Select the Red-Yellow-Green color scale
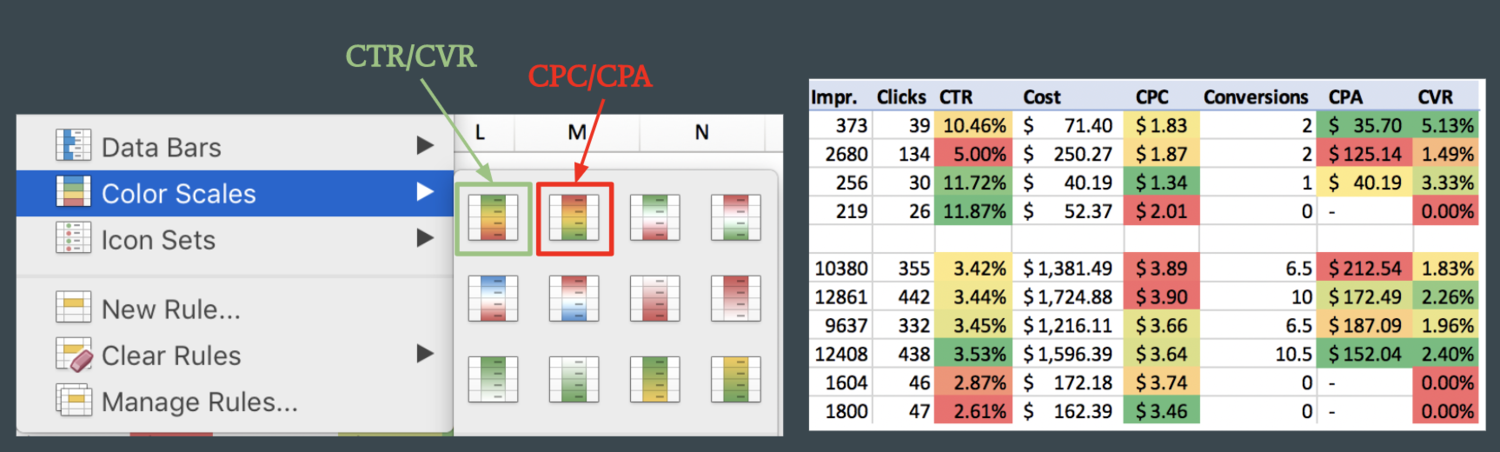 pos(574,216)
